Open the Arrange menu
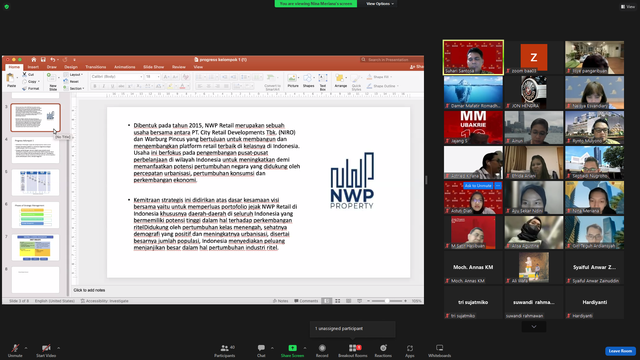This screenshot has width=640, height=360. click(x=340, y=80)
